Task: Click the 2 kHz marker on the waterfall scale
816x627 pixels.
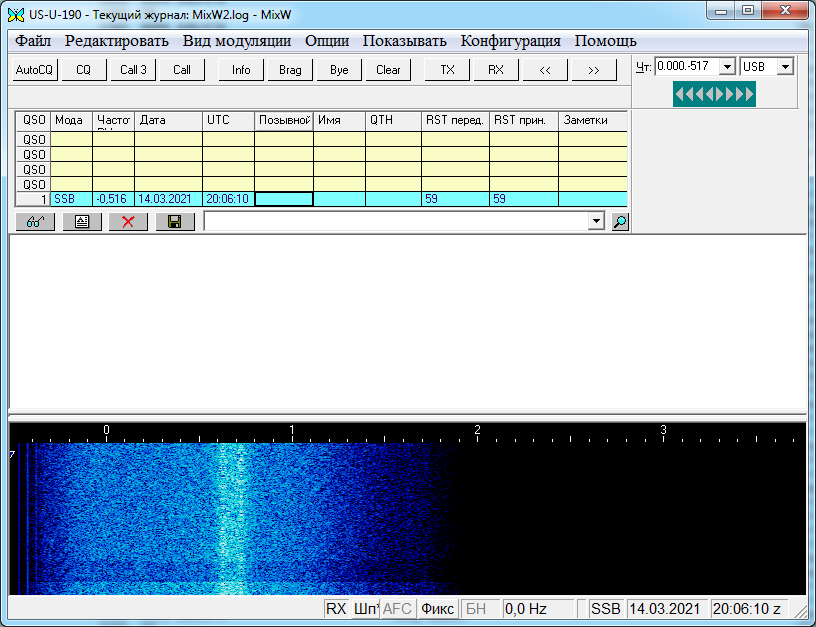Action: tap(477, 430)
